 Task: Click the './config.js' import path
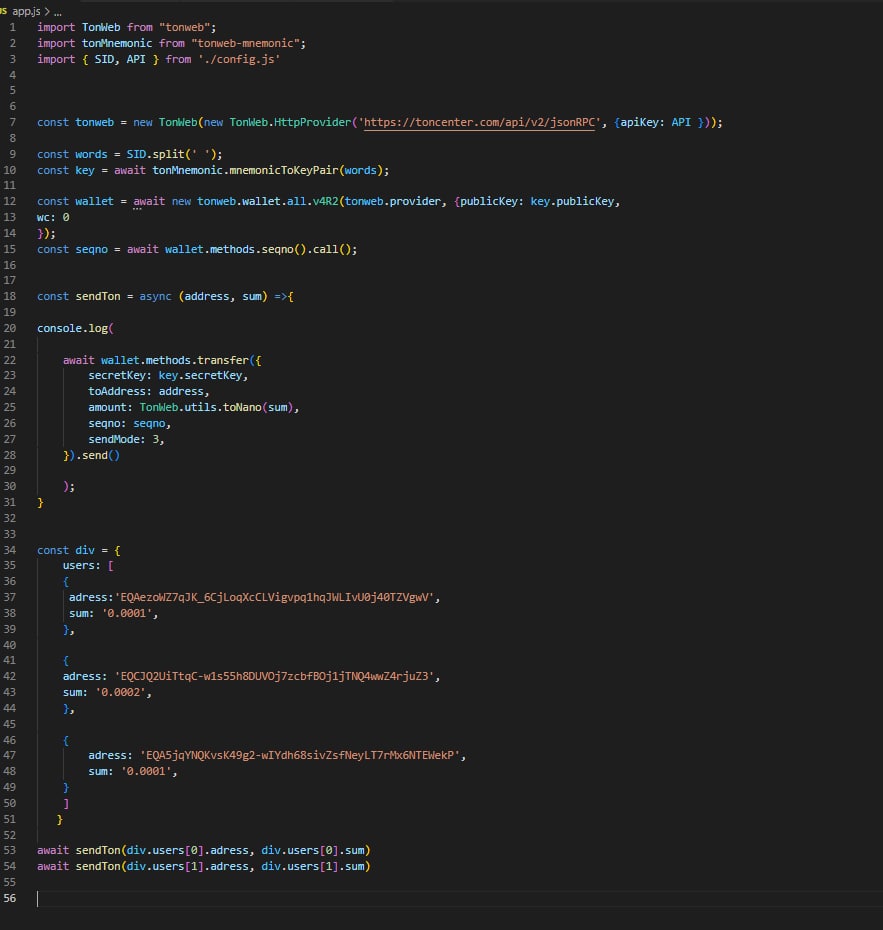click(239, 59)
